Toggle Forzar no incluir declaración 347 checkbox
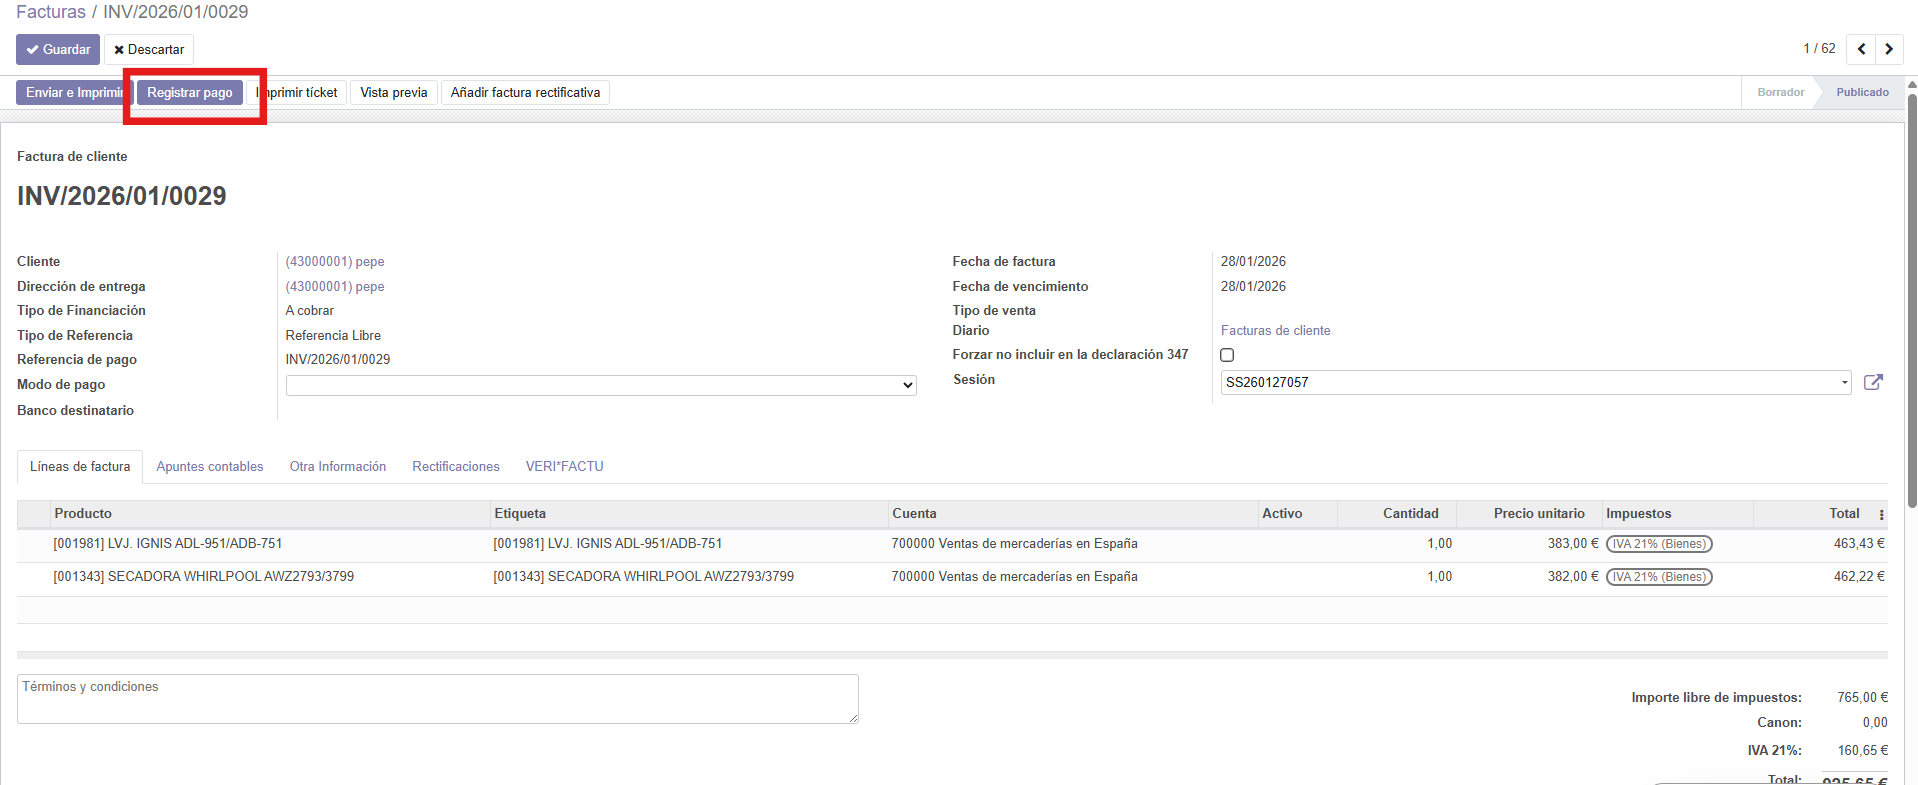 coord(1227,355)
